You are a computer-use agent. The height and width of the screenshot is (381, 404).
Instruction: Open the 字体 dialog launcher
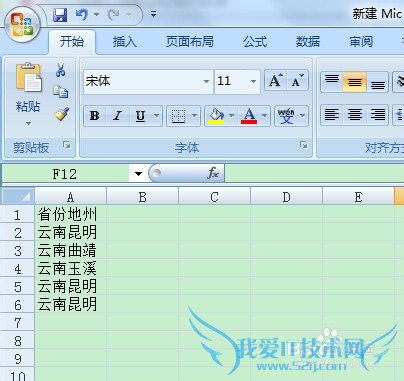304,145
